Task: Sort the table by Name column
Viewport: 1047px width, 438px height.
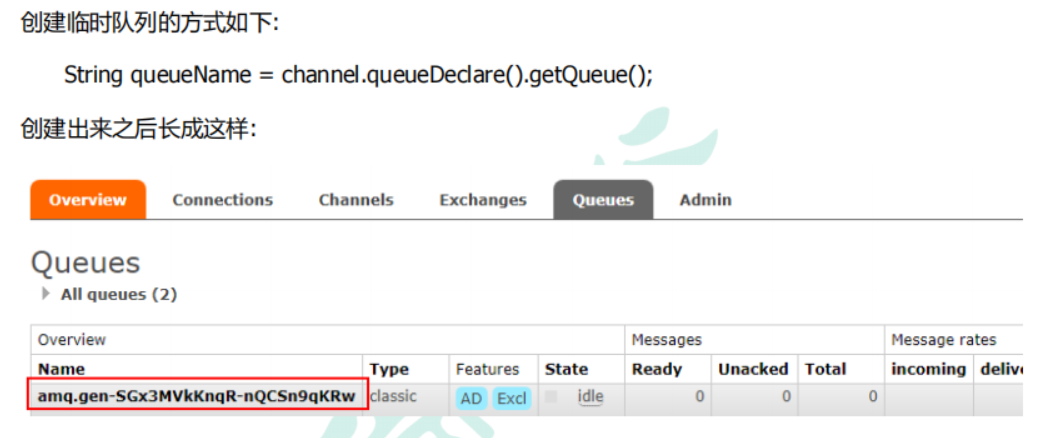Action: click(x=61, y=369)
